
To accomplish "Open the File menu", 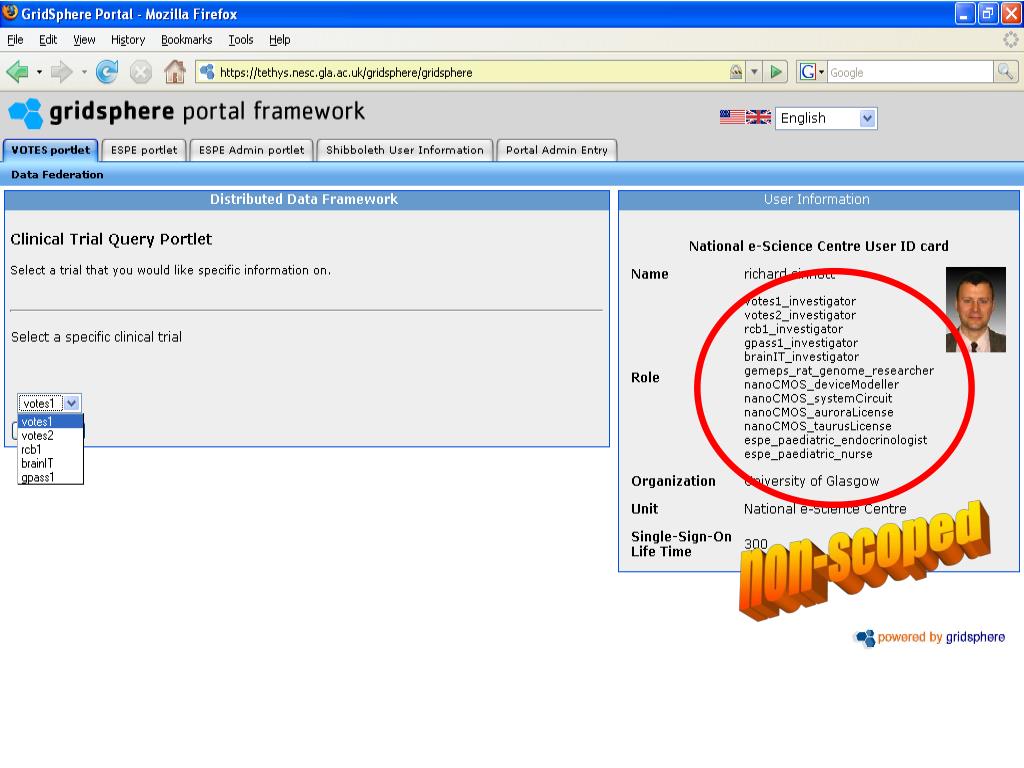I will [x=15, y=40].
